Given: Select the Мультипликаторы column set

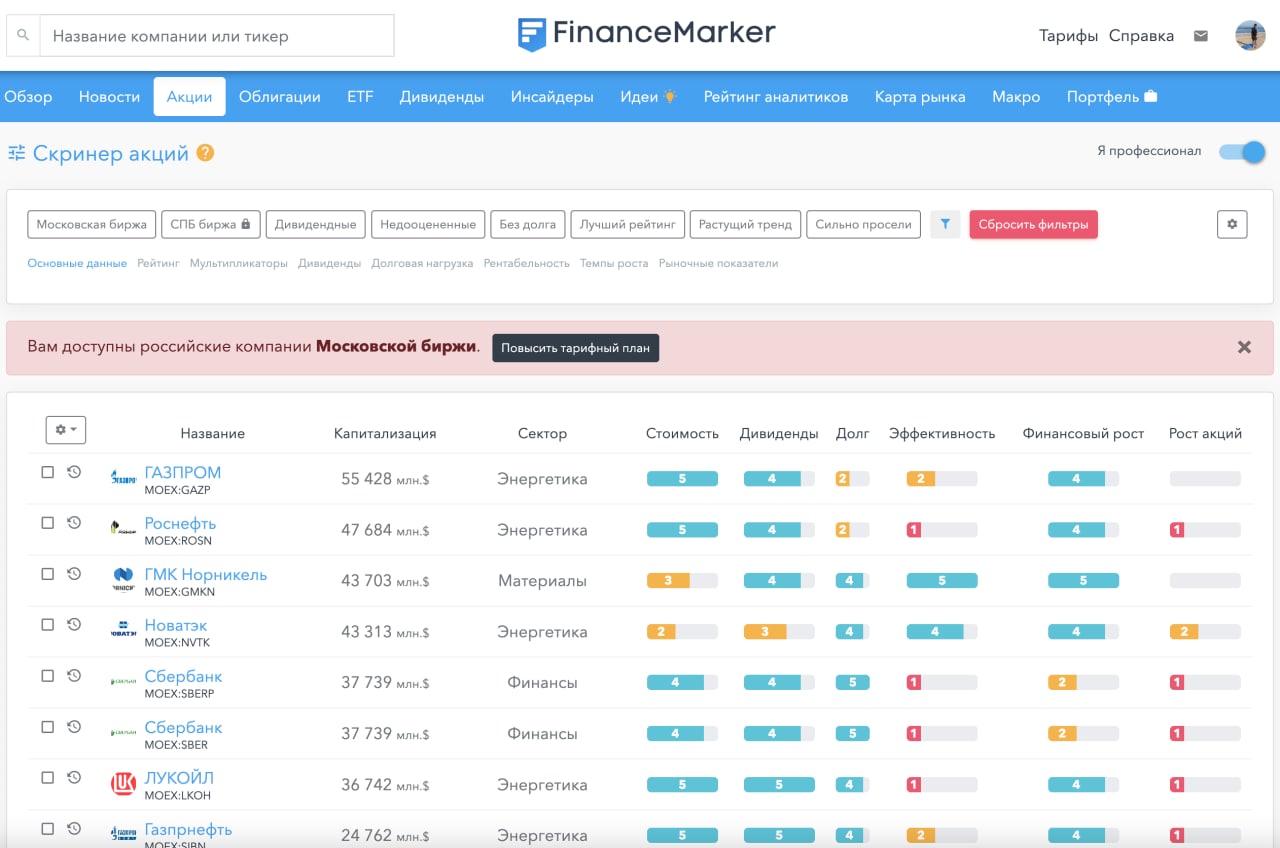Looking at the screenshot, I should point(239,263).
